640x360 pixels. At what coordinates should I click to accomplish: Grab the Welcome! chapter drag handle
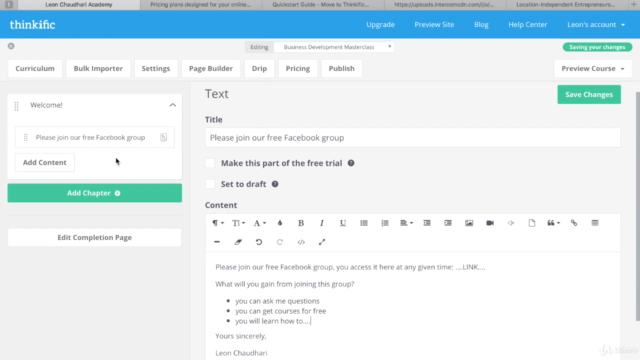16,106
